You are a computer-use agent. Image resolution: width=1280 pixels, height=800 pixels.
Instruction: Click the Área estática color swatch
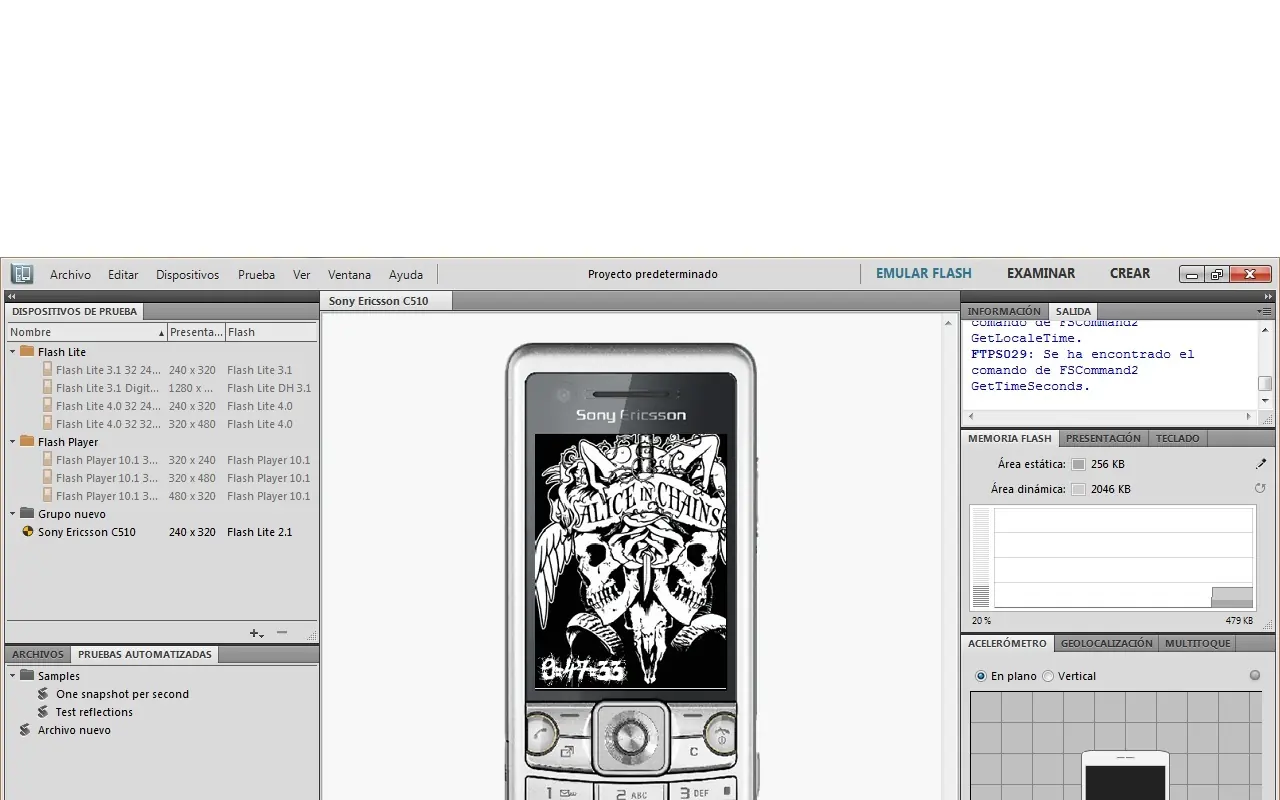point(1078,464)
